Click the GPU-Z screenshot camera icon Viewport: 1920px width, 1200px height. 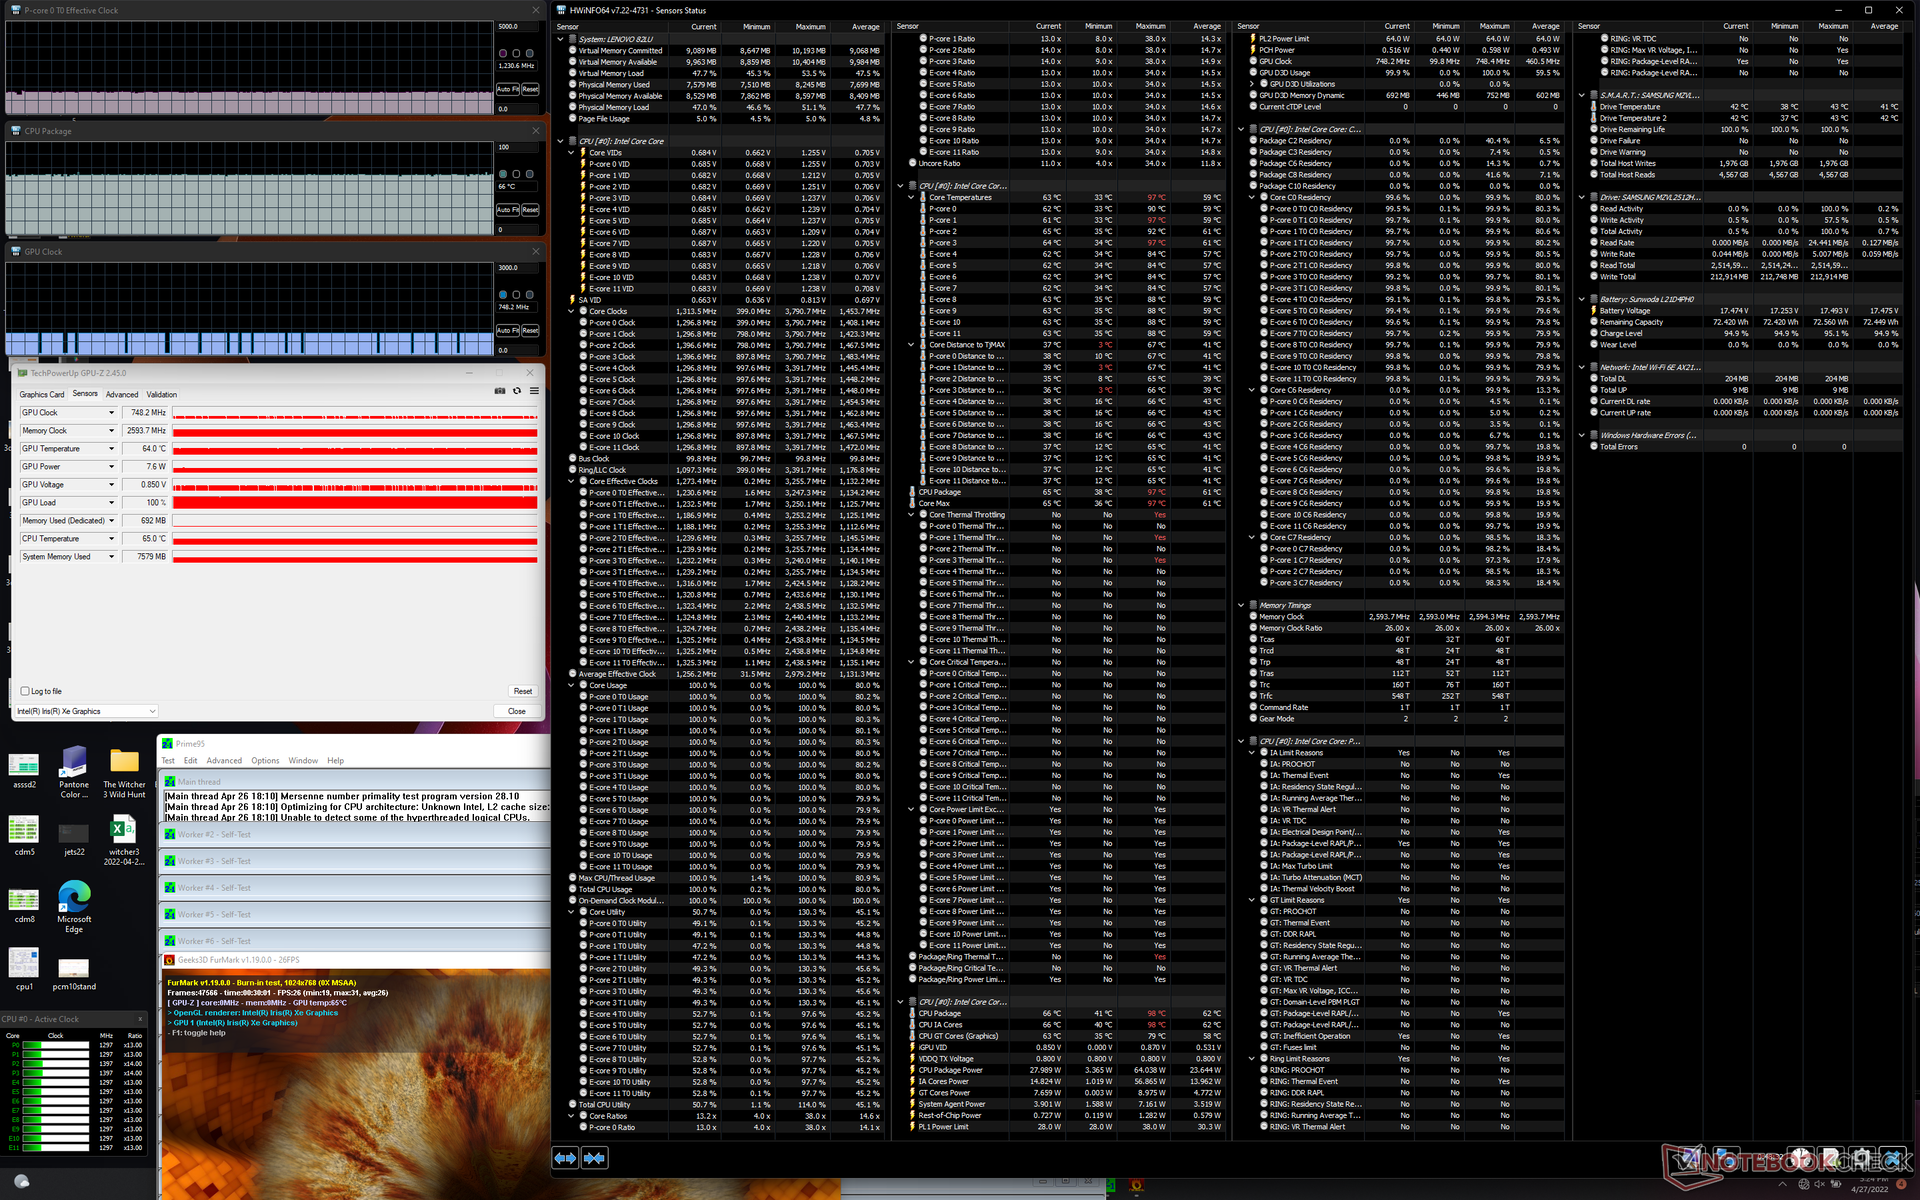click(x=499, y=391)
